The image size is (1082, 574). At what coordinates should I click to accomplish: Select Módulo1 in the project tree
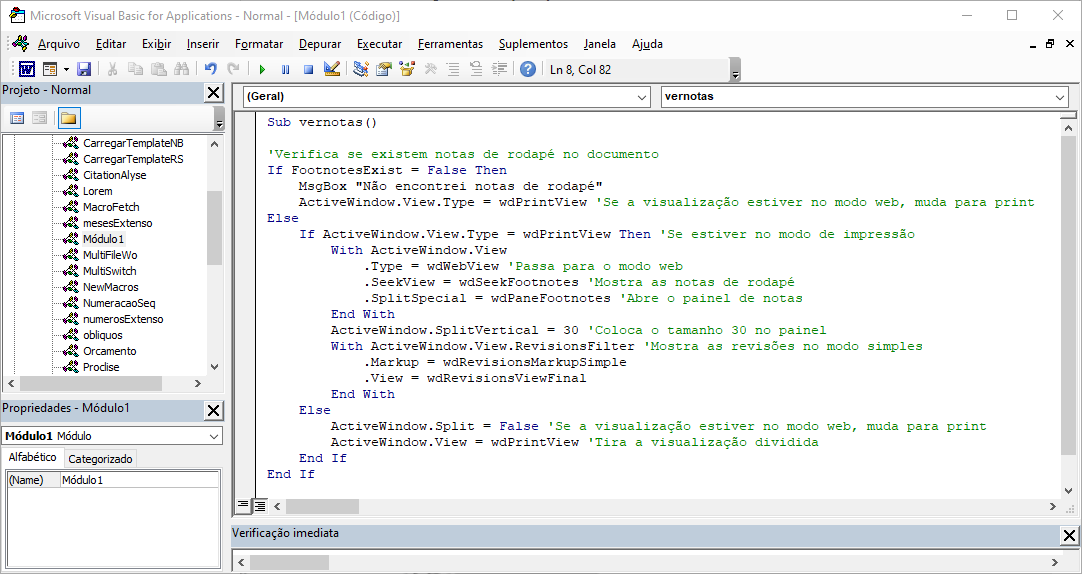click(x=104, y=239)
